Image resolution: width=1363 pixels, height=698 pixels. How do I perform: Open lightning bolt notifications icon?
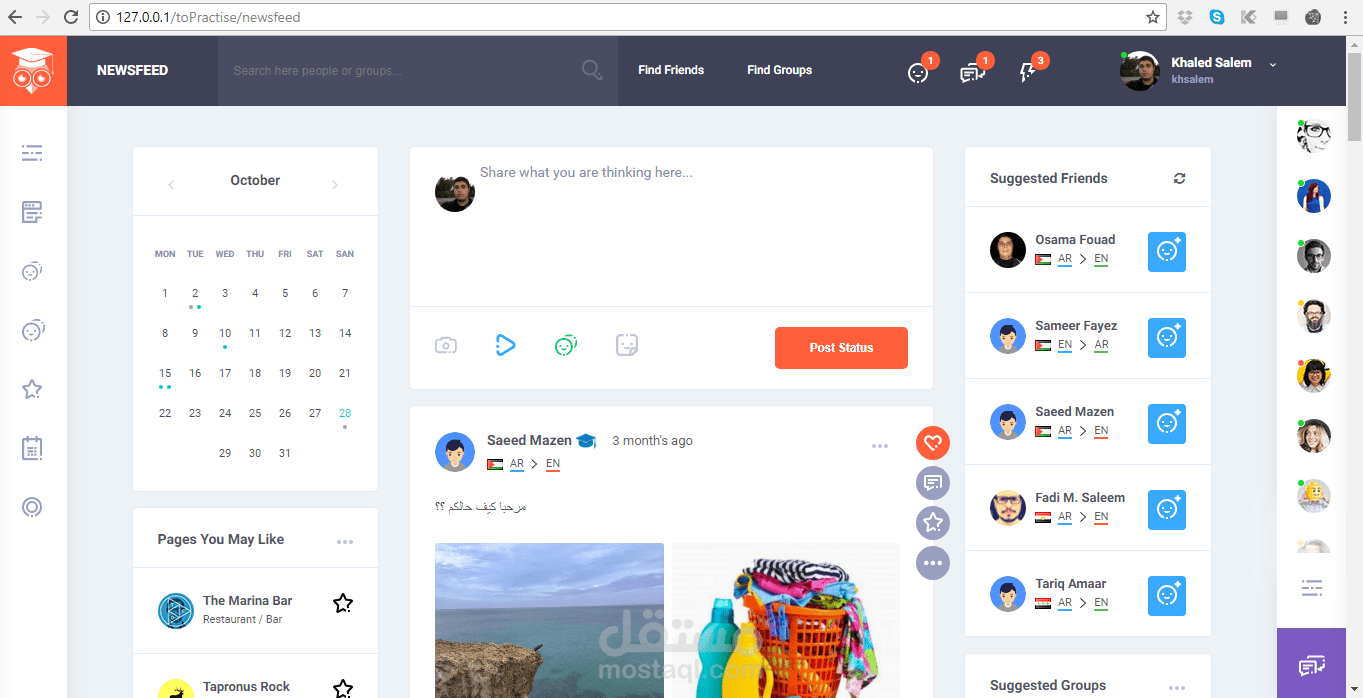pyautogui.click(x=1027, y=72)
